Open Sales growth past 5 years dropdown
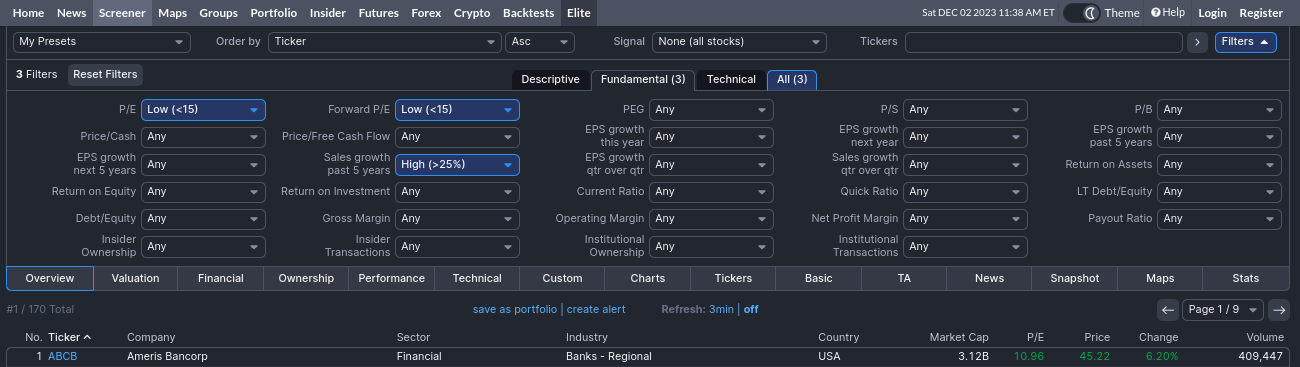1300x367 pixels. click(x=457, y=164)
